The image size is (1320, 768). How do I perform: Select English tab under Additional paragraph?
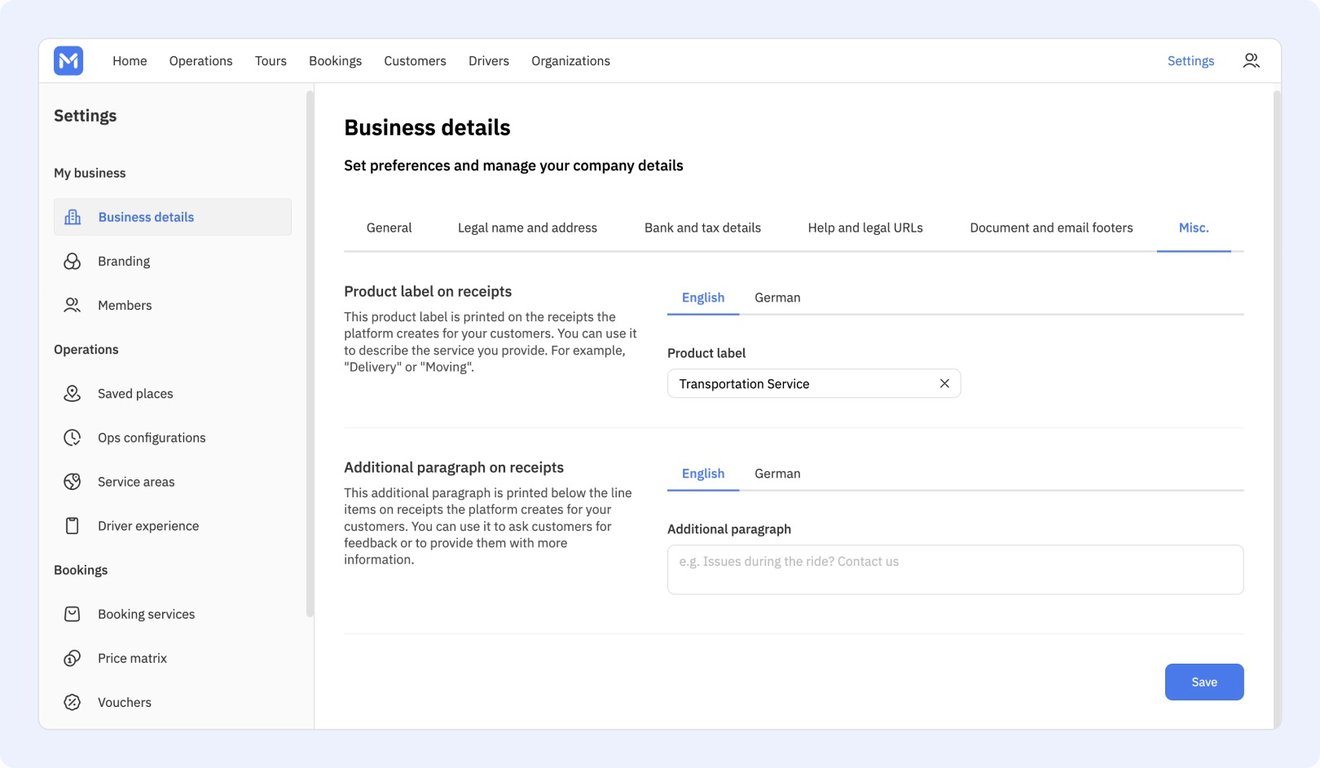703,474
